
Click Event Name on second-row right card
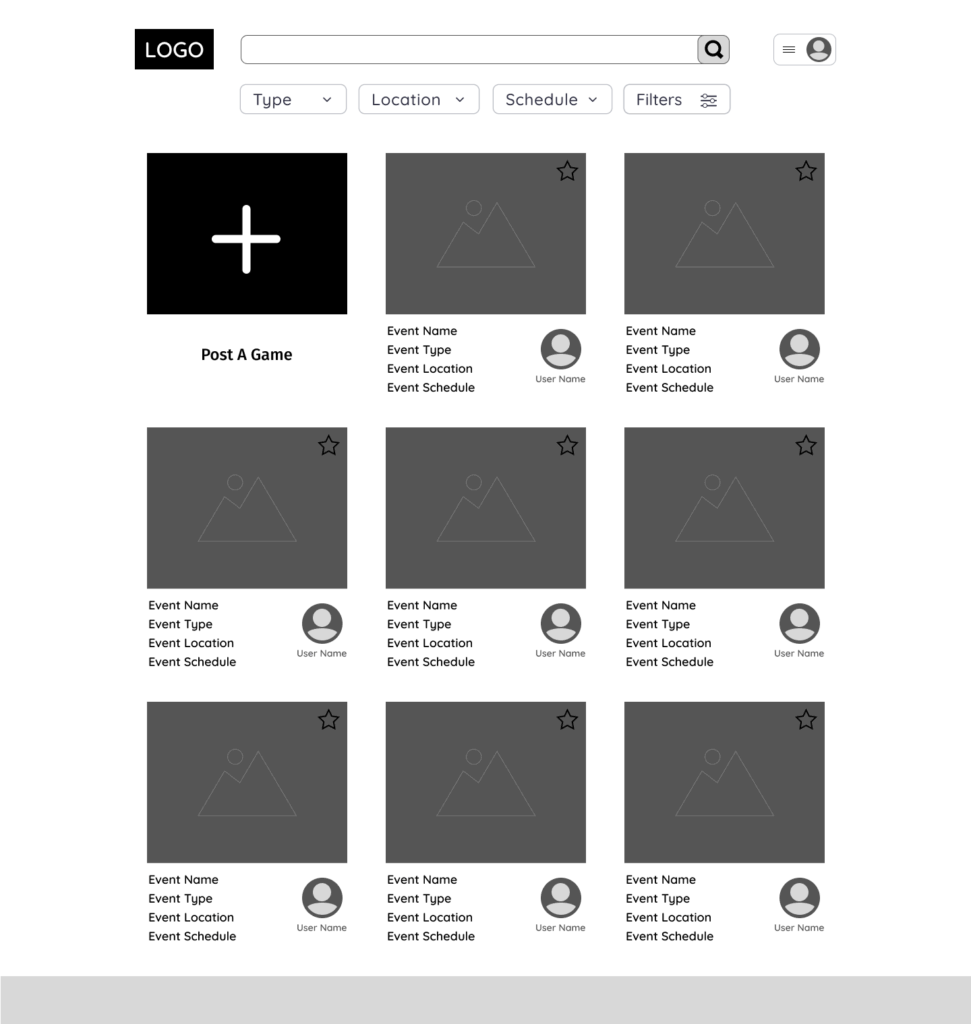(661, 605)
